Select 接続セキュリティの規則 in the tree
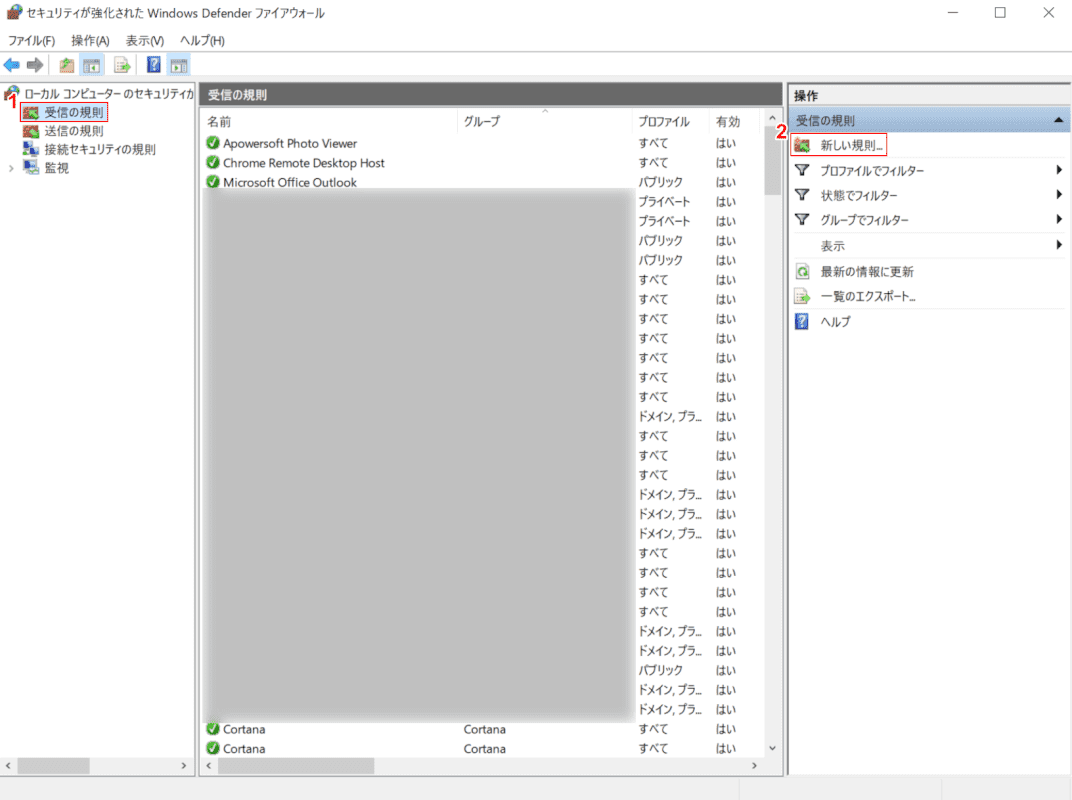The image size is (1072, 800). click(x=100, y=149)
